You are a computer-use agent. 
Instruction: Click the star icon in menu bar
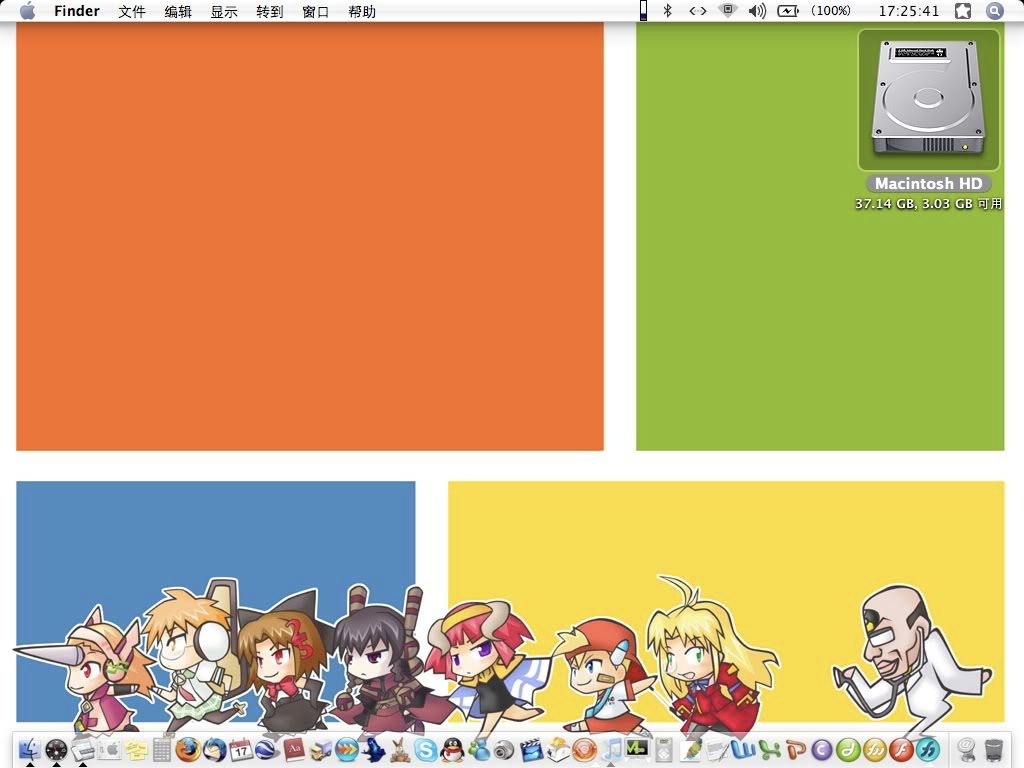click(963, 10)
